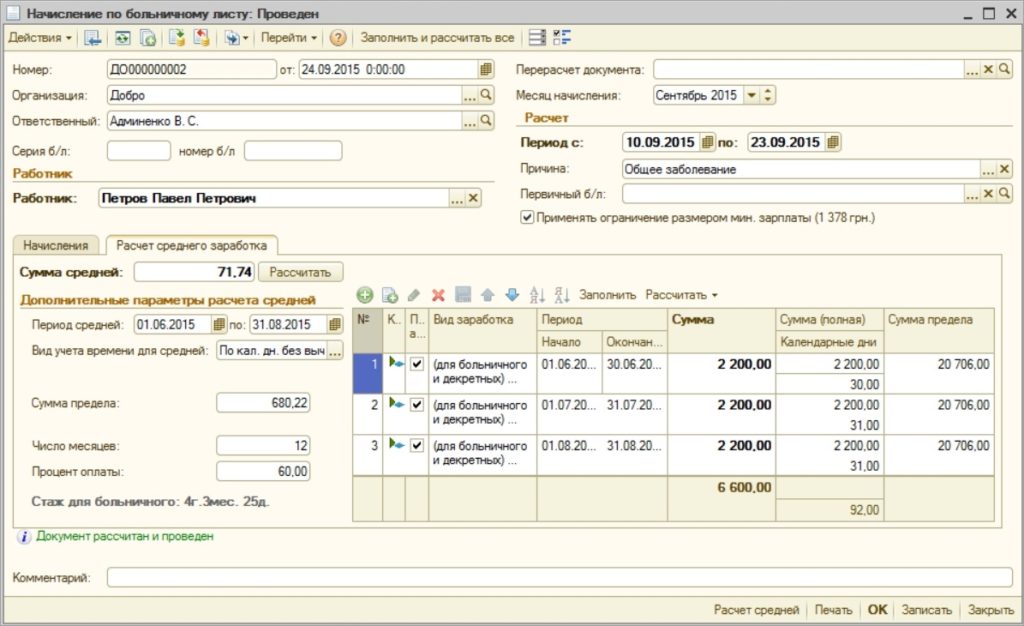1024x626 pixels.
Task: Click the Рассчитать button beside Сумма средней
Action: pyautogui.click(x=300, y=272)
